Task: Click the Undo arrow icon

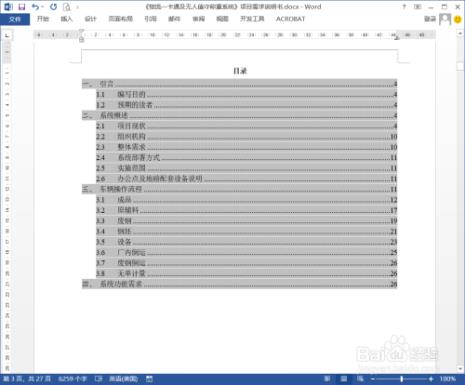Action: point(35,7)
